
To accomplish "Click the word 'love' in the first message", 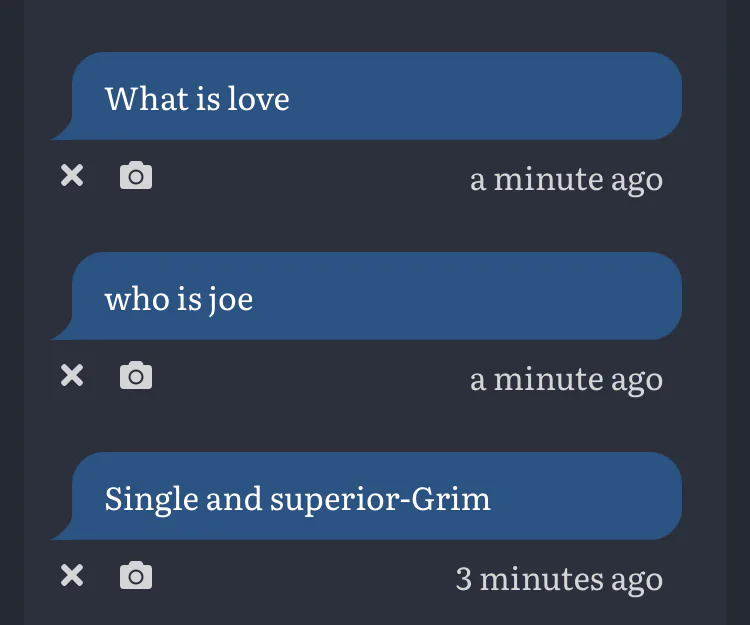I will (x=258, y=99).
